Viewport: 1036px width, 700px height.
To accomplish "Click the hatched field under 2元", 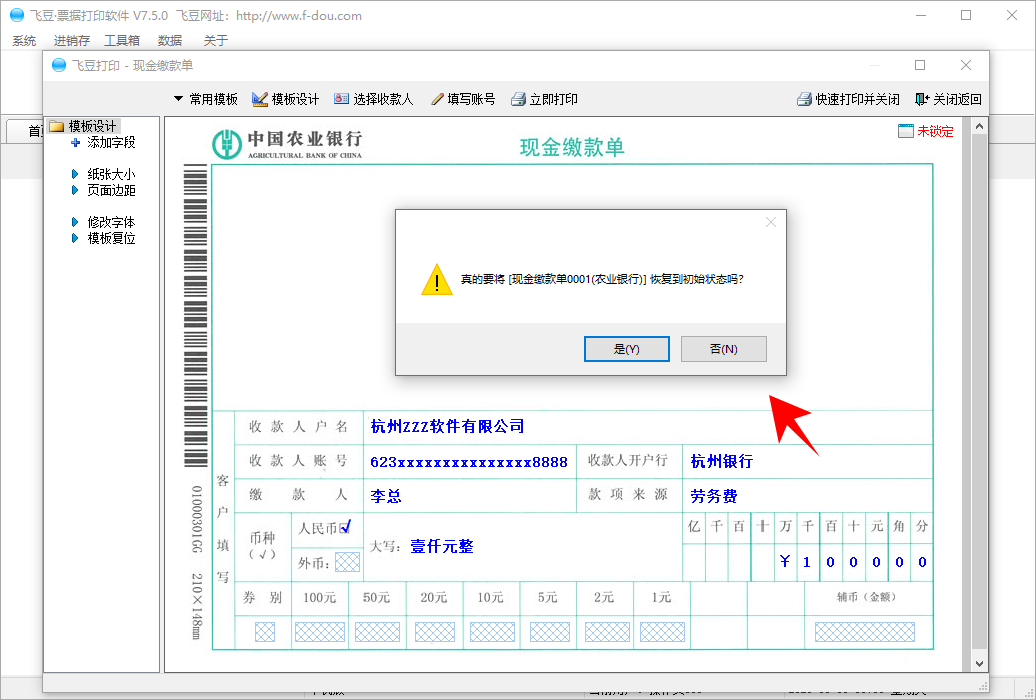I will (x=607, y=632).
